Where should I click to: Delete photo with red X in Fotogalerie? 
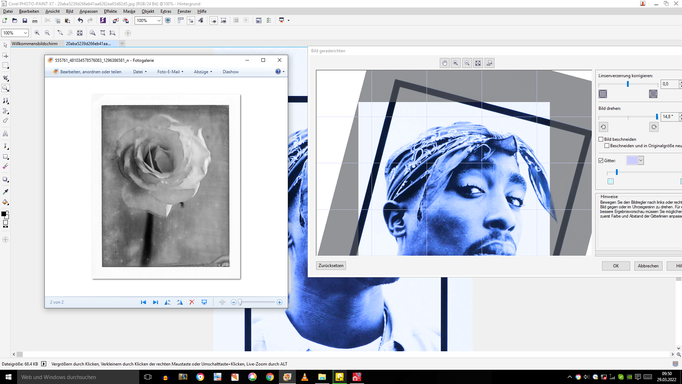[192, 302]
